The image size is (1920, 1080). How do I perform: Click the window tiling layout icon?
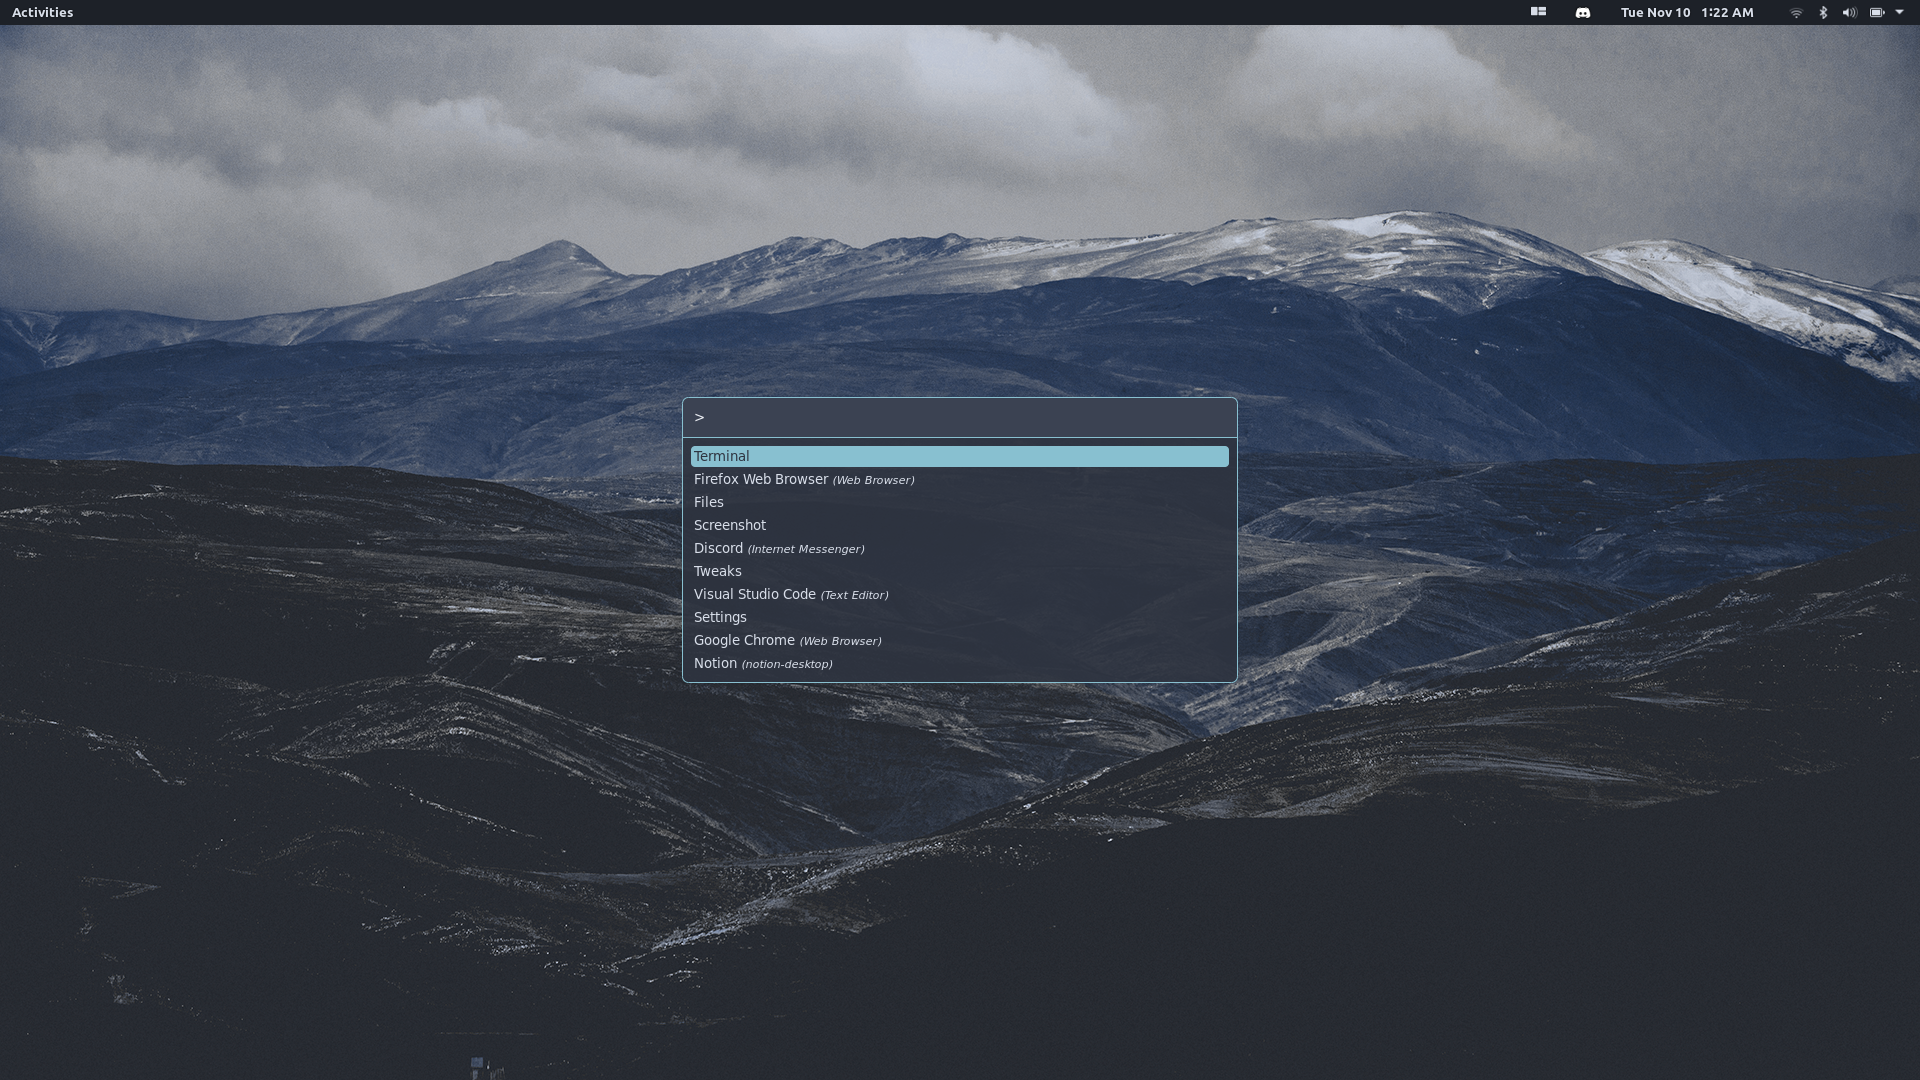[1538, 12]
